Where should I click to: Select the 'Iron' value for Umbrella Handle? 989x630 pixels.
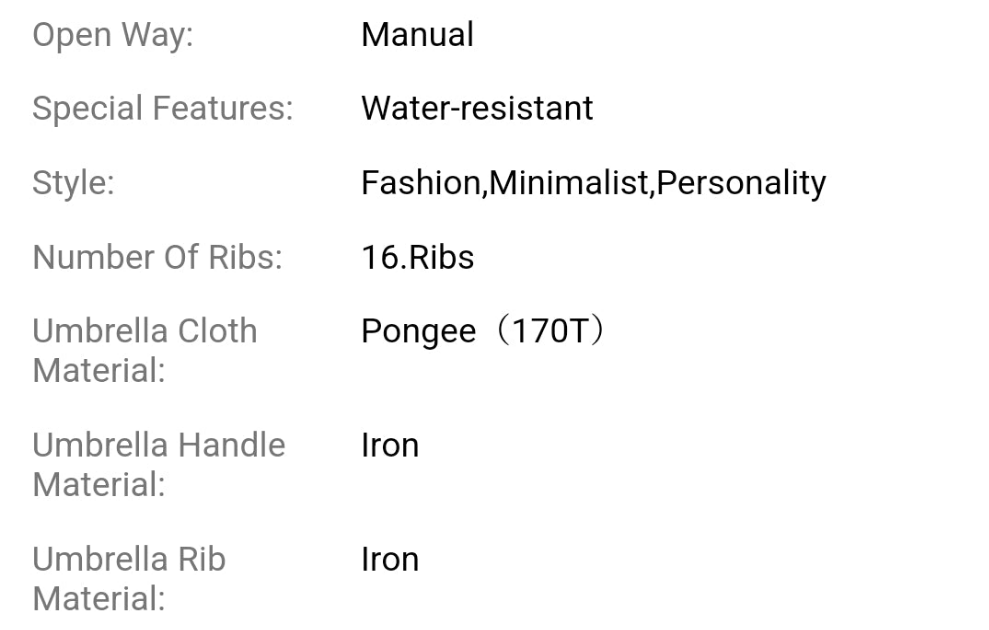click(x=389, y=445)
